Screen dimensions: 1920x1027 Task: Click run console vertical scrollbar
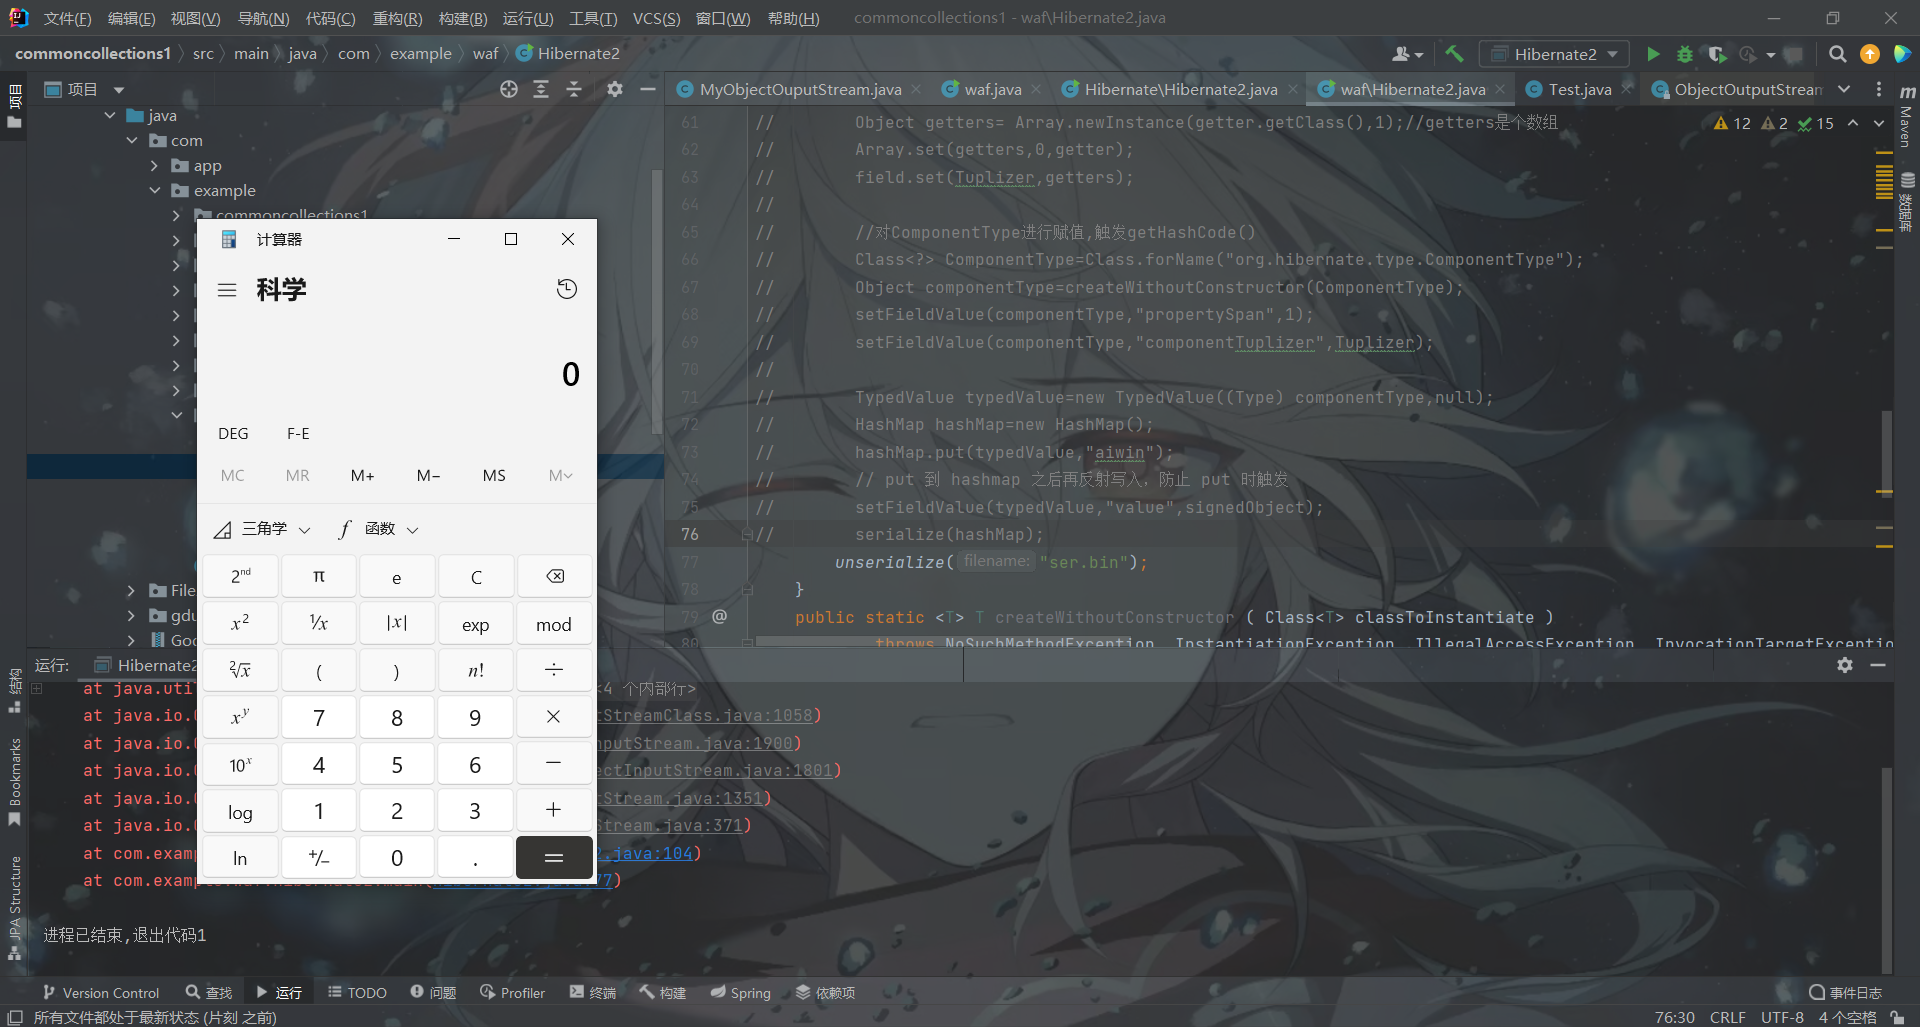click(1886, 868)
